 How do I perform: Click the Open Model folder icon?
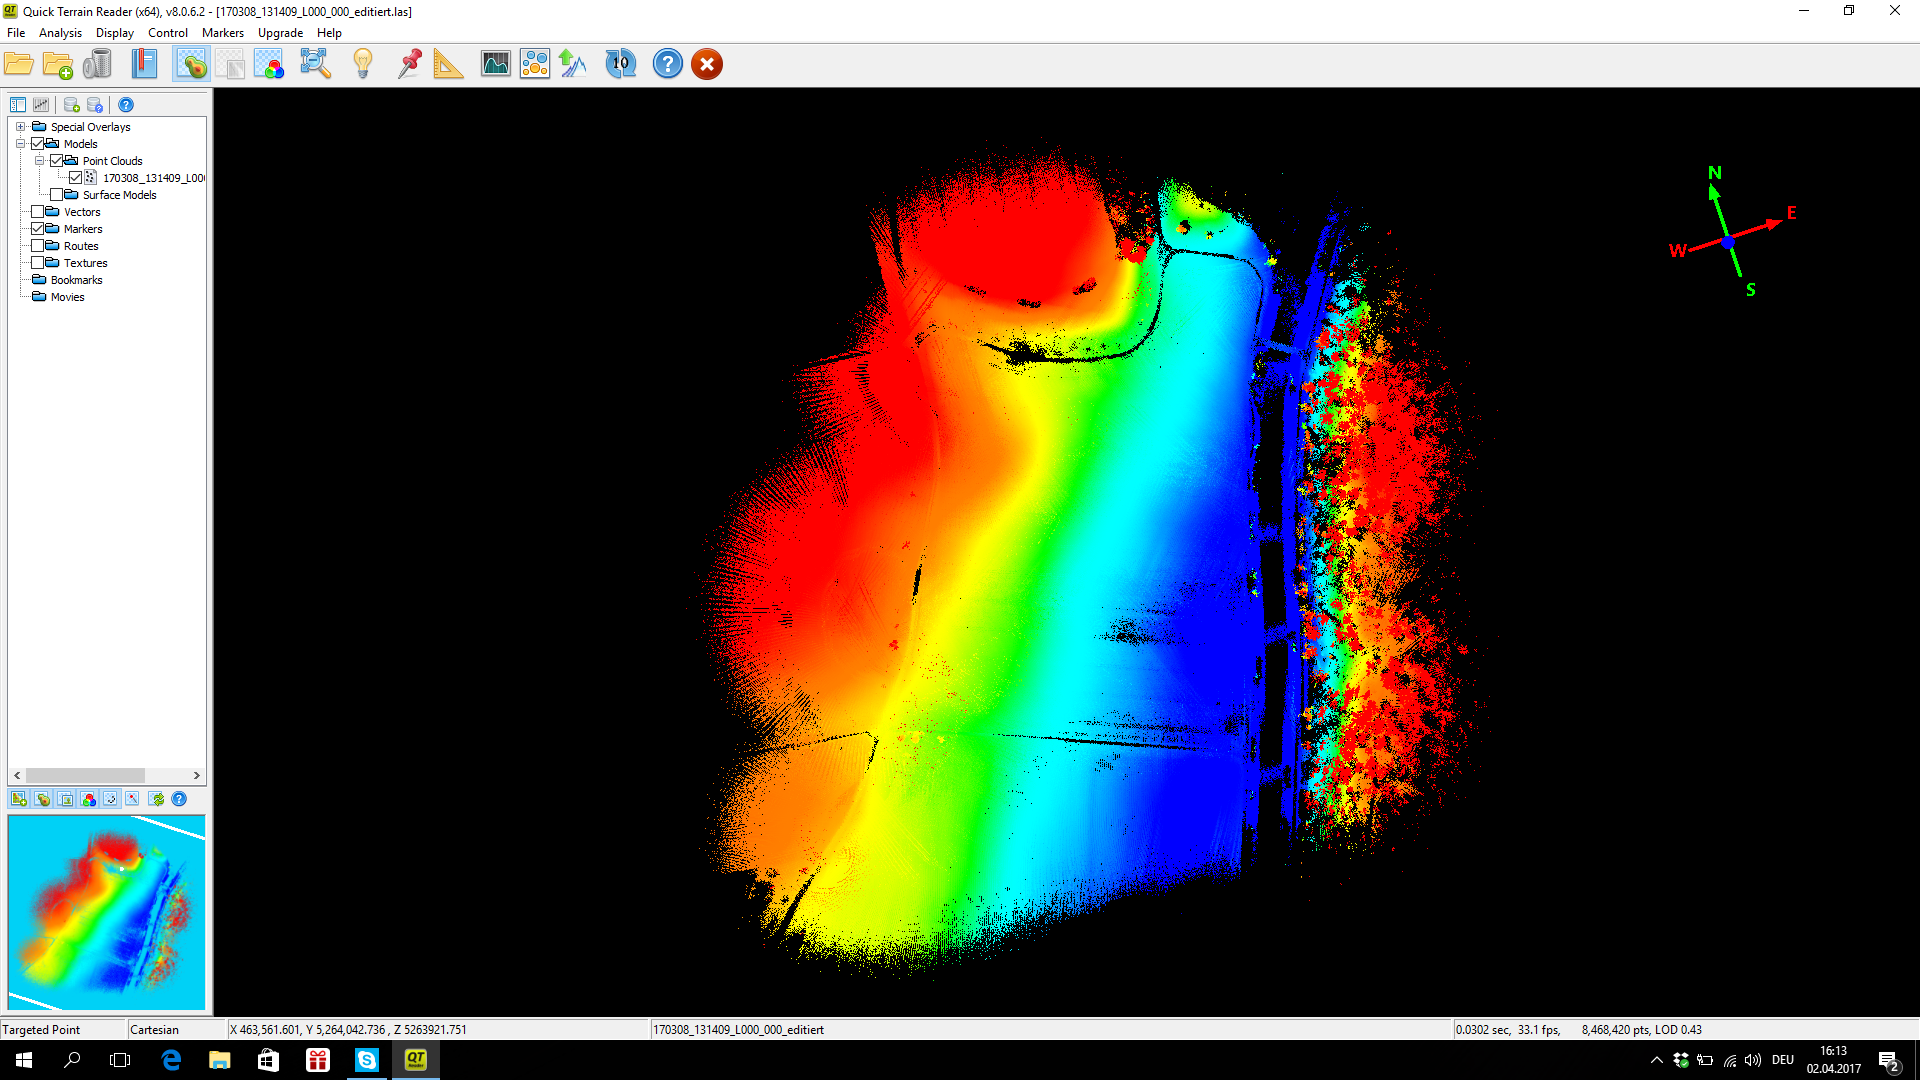tap(18, 65)
